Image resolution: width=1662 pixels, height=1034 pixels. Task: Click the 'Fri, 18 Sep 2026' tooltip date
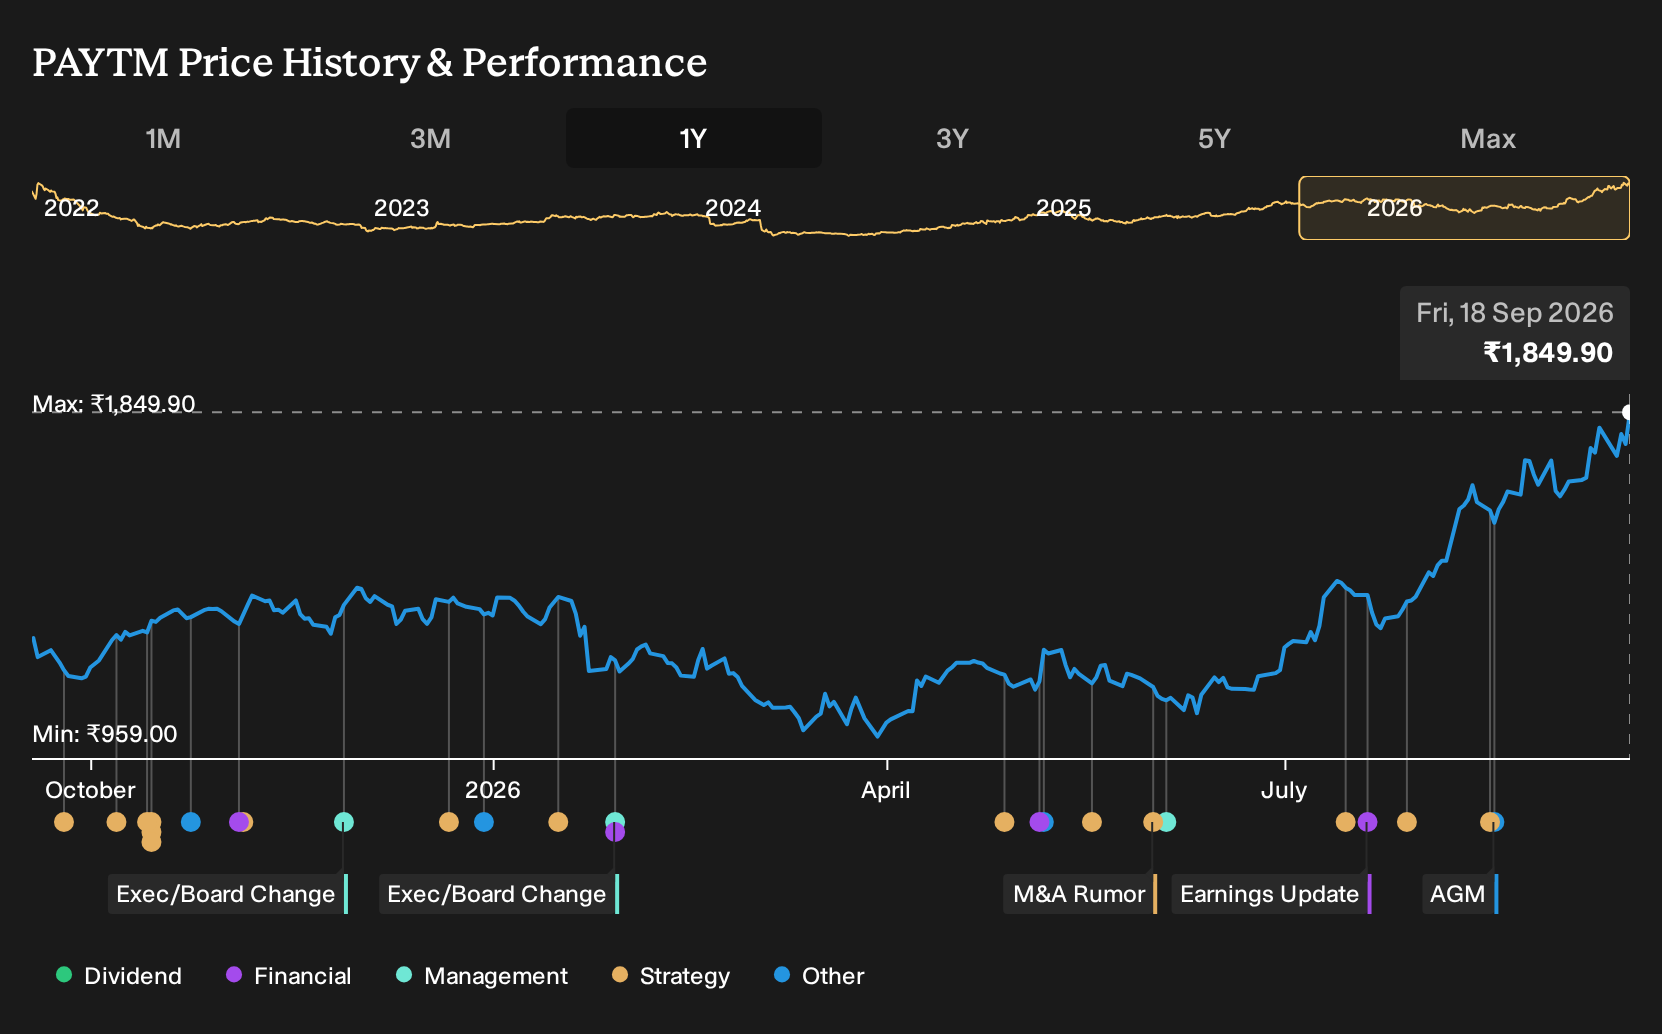click(x=1515, y=313)
